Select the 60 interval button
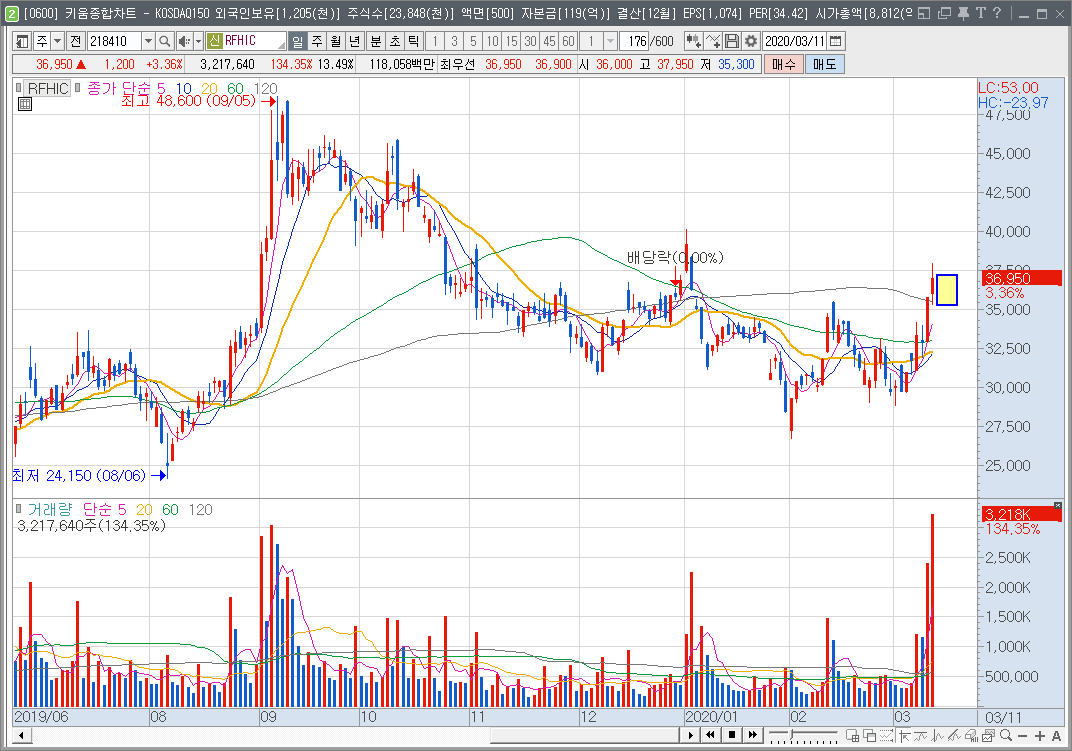 click(x=569, y=42)
